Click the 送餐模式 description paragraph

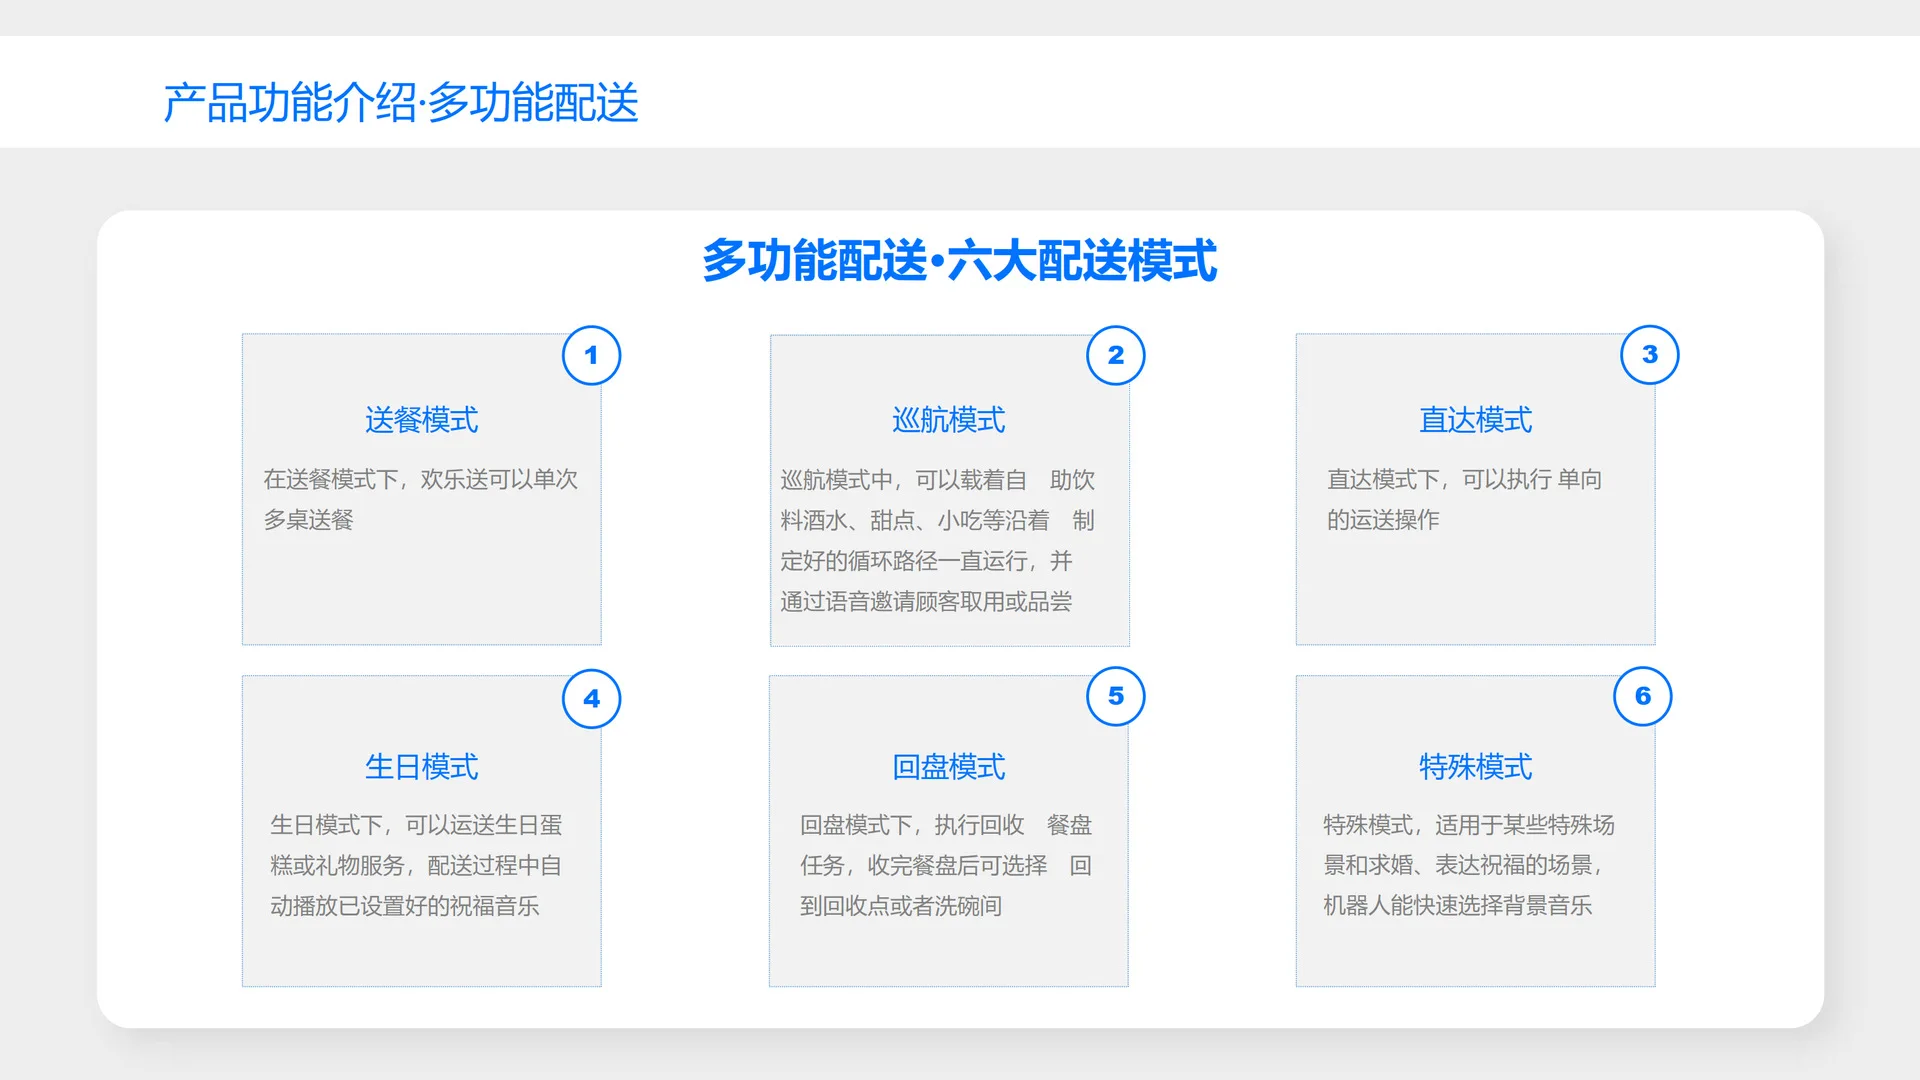point(420,499)
